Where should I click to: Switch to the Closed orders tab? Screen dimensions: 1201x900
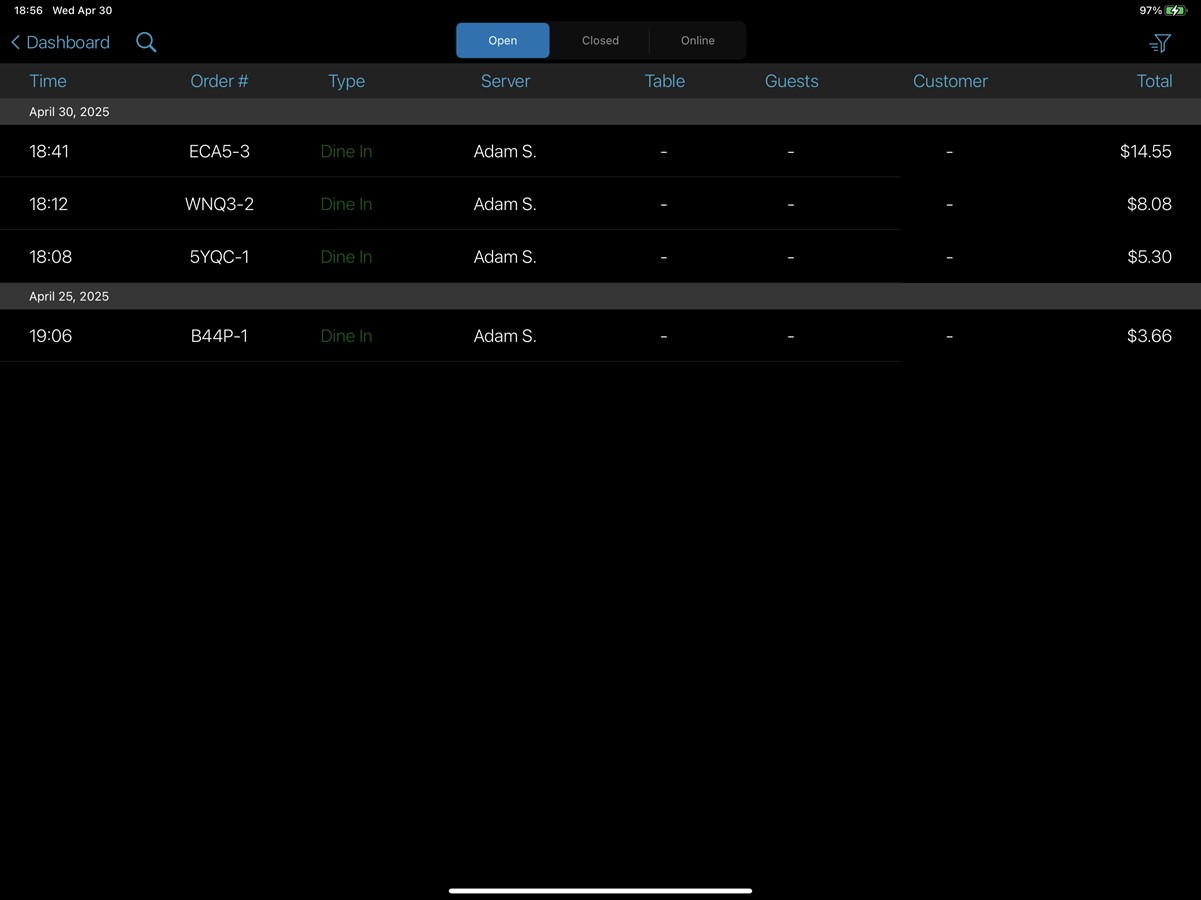[x=600, y=40]
